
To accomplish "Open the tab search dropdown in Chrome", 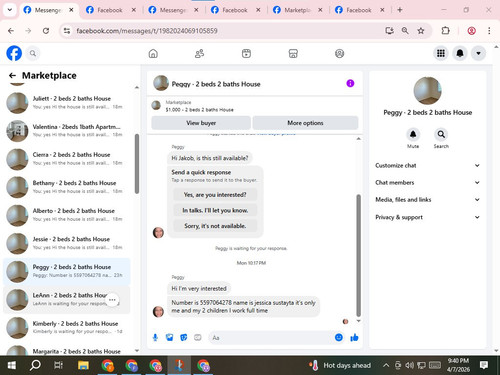I will [x=10, y=10].
